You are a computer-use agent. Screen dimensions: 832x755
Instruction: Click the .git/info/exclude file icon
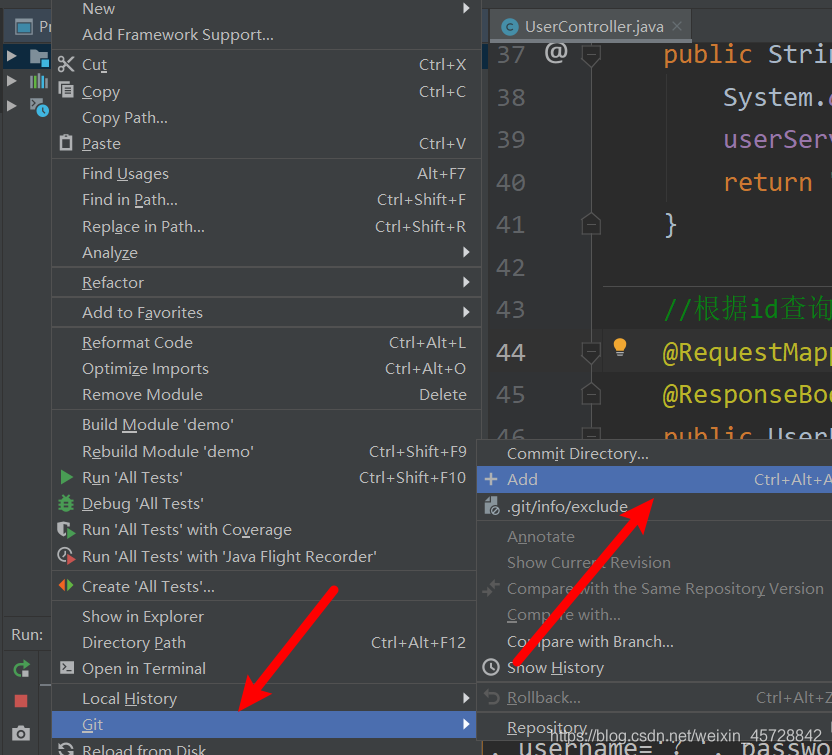tap(491, 506)
